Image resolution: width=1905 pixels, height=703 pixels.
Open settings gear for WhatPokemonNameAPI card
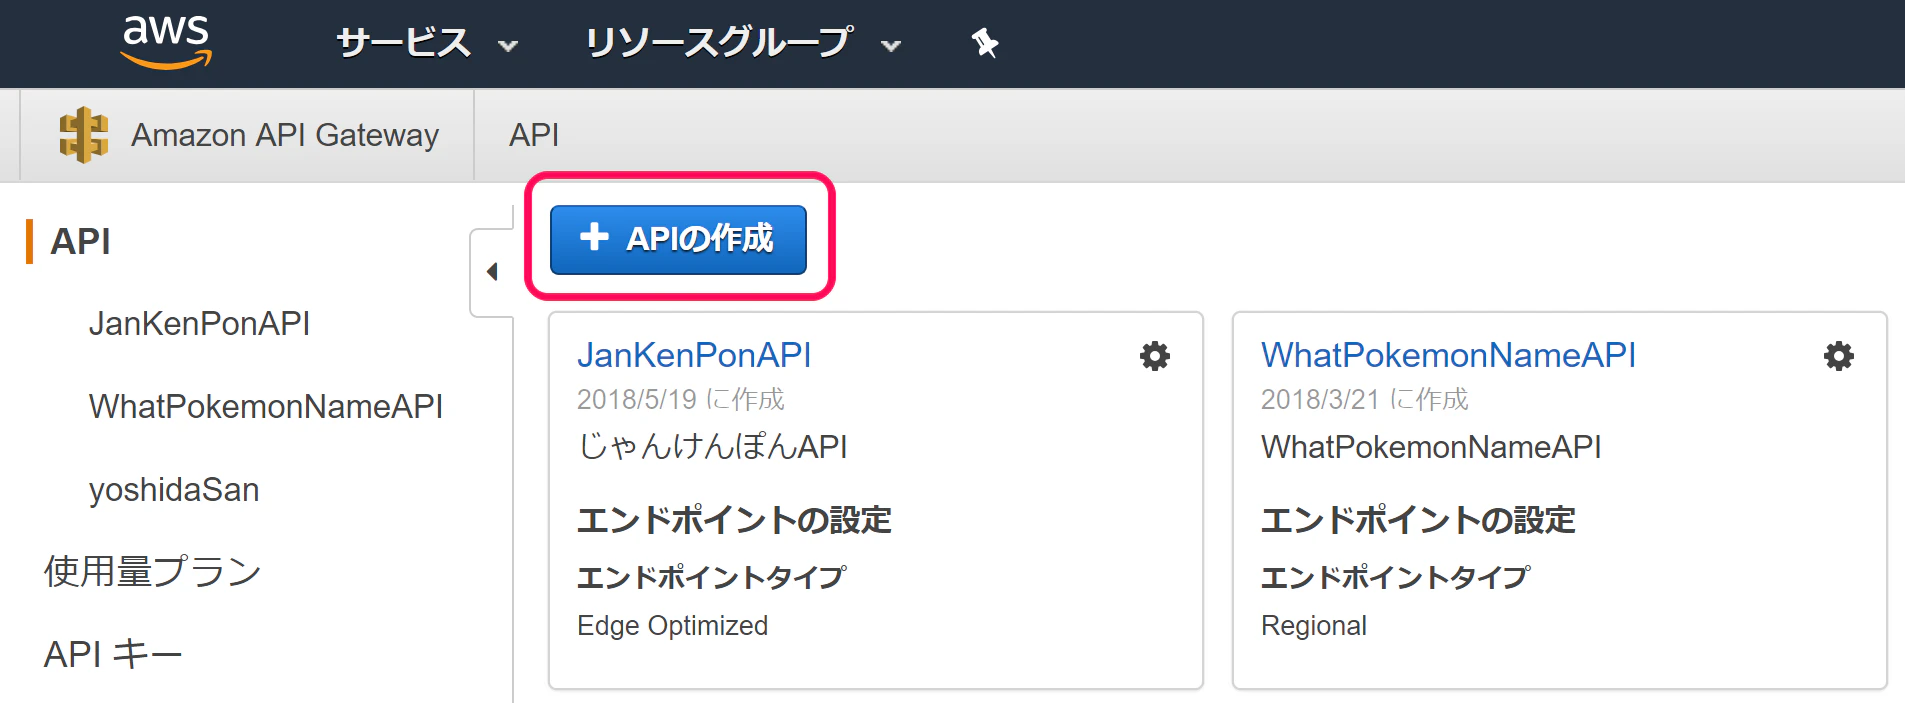click(1839, 356)
